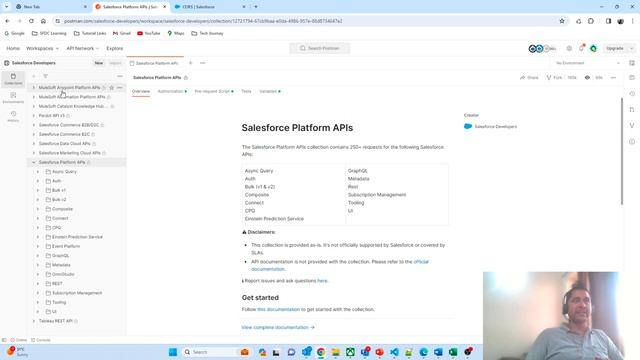Open the API Network dropdown menu
Viewport: 640px width, 360px height.
point(82,49)
